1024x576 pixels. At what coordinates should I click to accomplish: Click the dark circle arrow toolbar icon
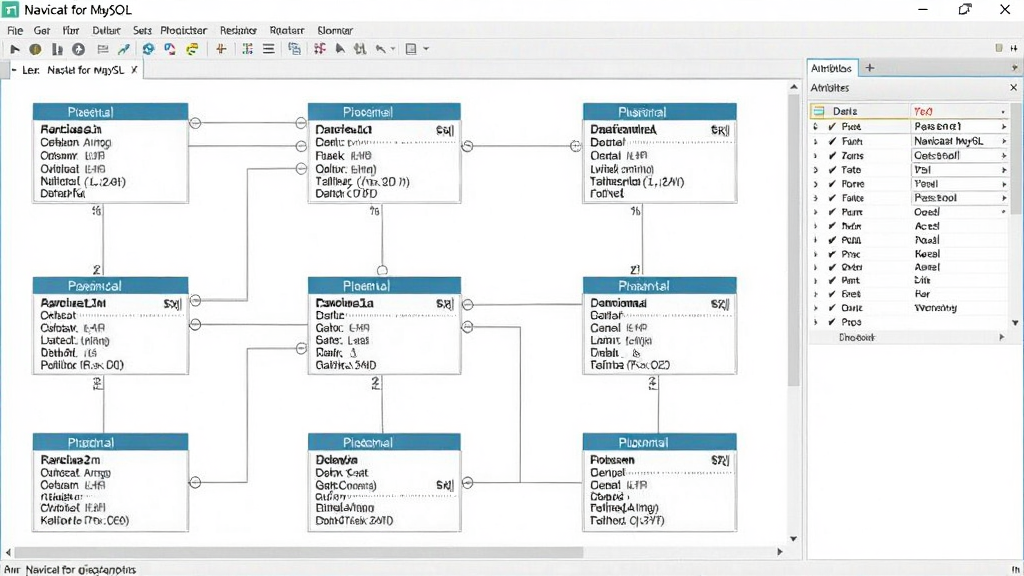pyautogui.click(x=78, y=49)
